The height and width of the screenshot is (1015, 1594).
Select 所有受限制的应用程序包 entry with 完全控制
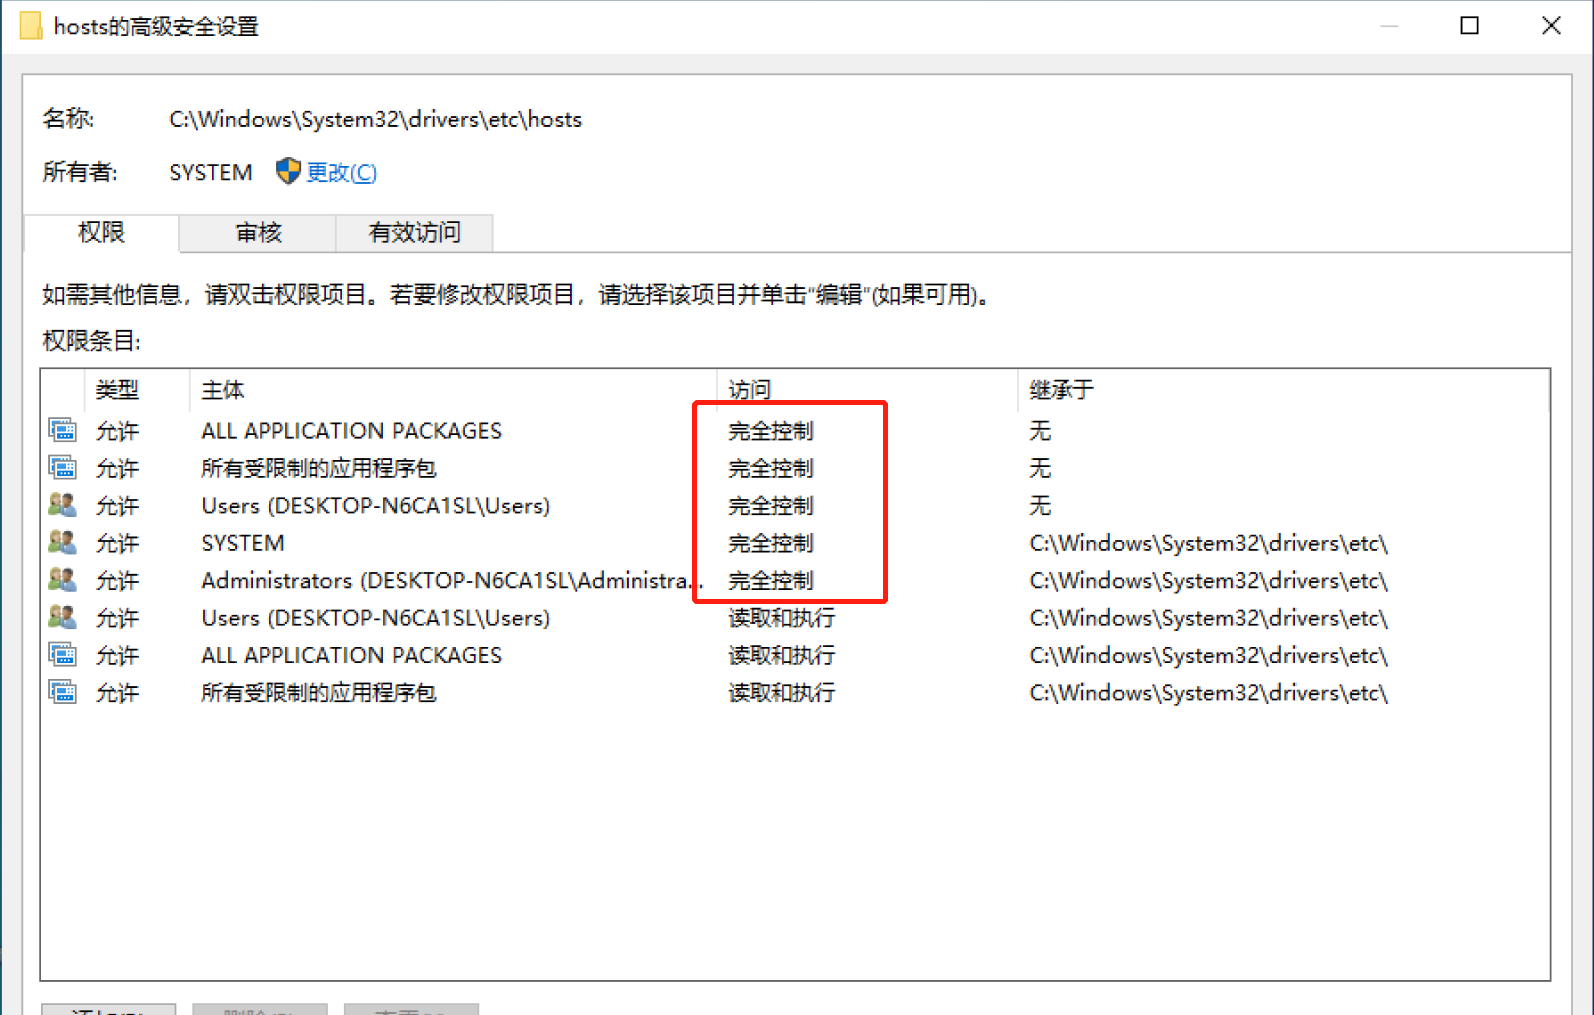[795, 468]
